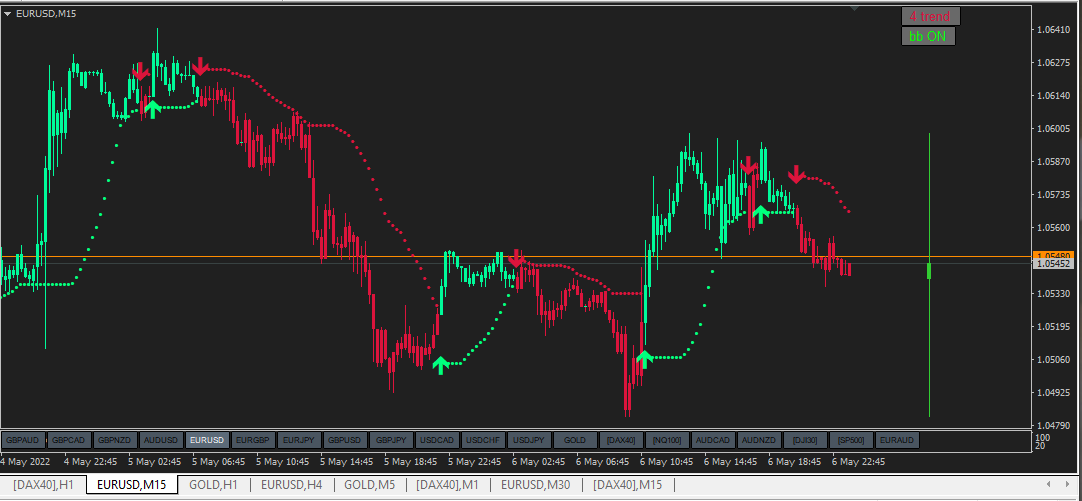Image resolution: width=1082 pixels, height=501 pixels.
Task: Click the 1.05452 current price label
Action: (x=1053, y=264)
